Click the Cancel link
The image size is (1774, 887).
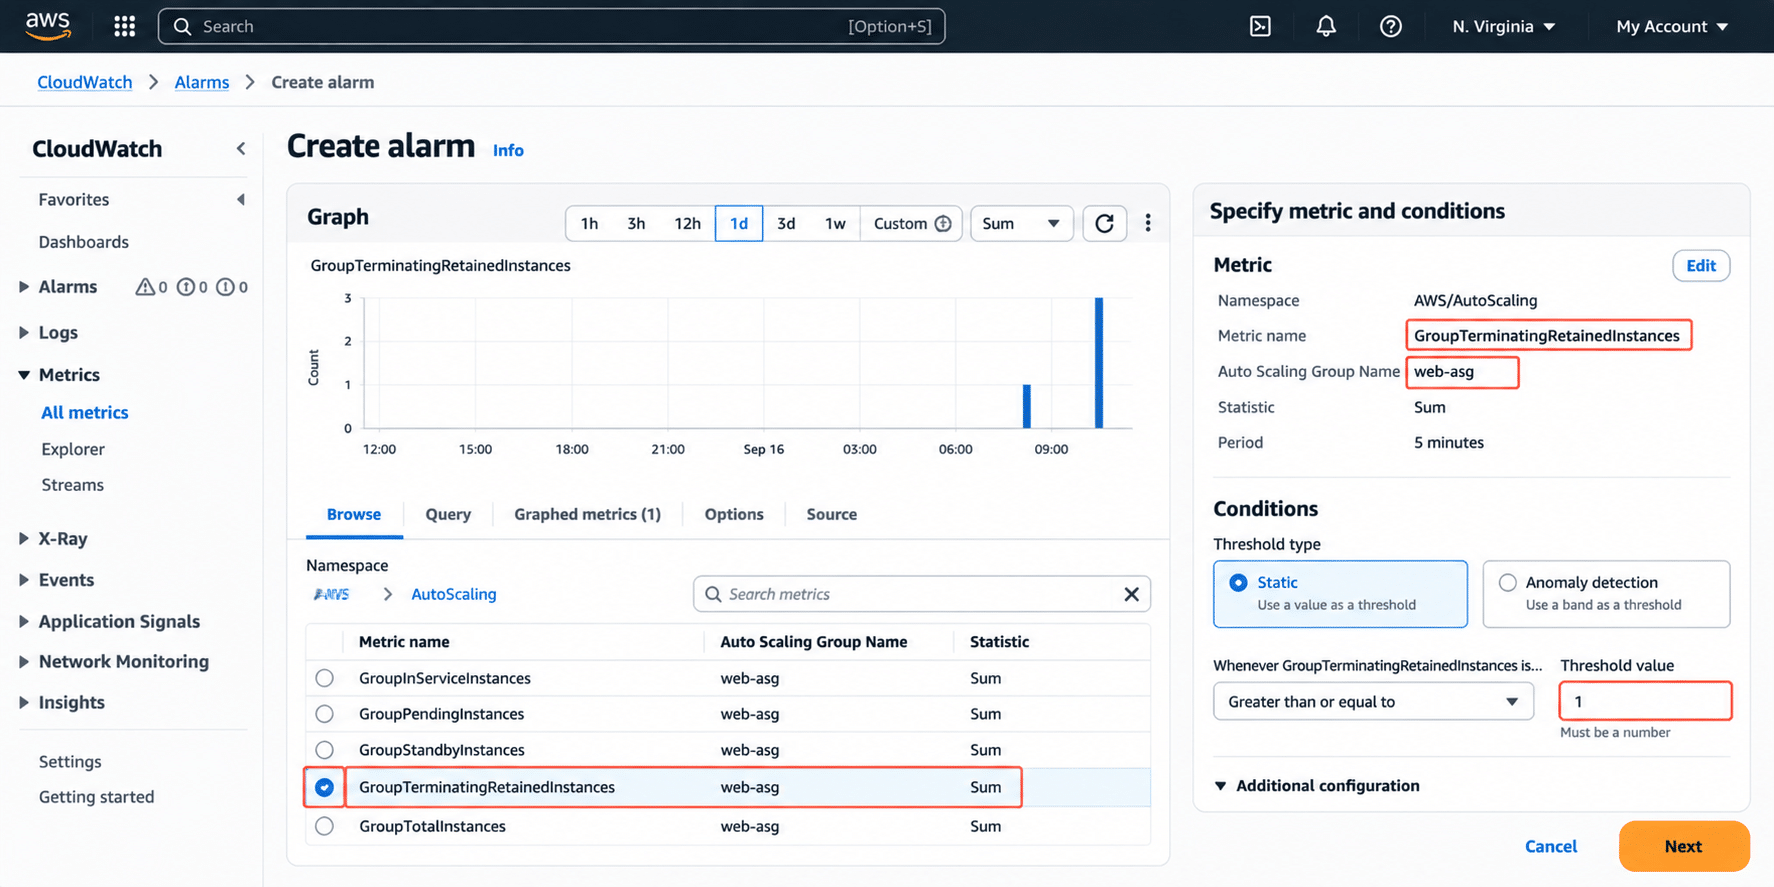click(1550, 846)
